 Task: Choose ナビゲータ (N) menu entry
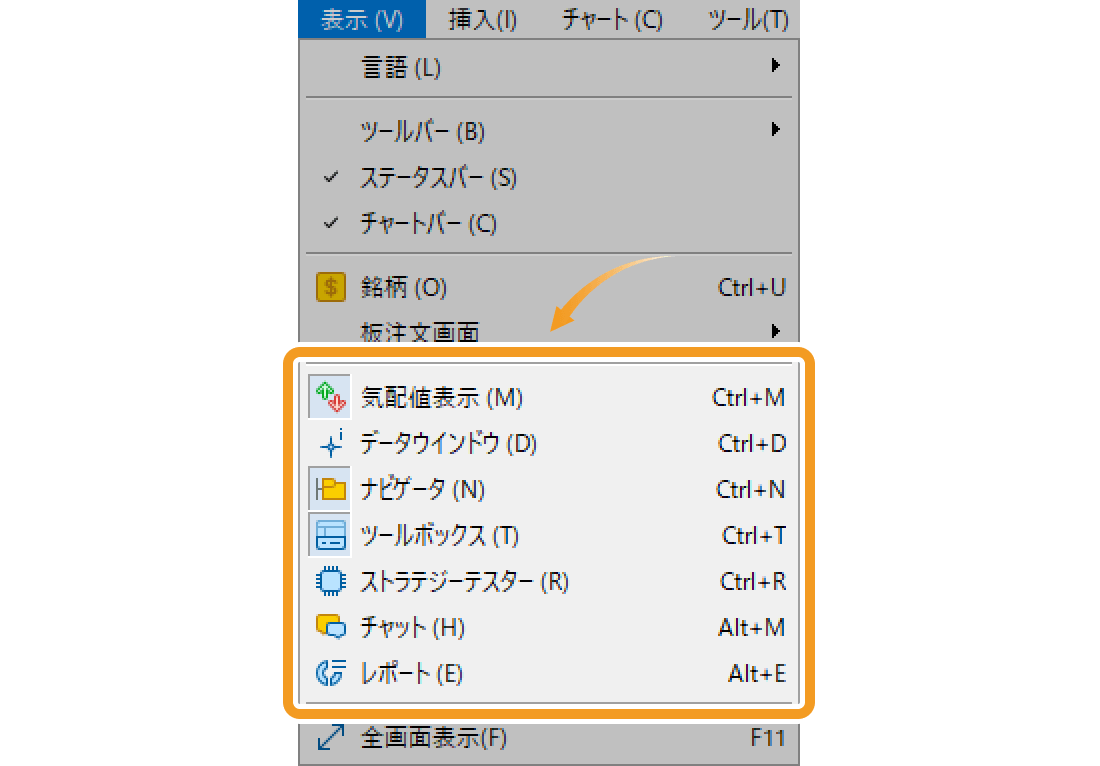pos(549,489)
